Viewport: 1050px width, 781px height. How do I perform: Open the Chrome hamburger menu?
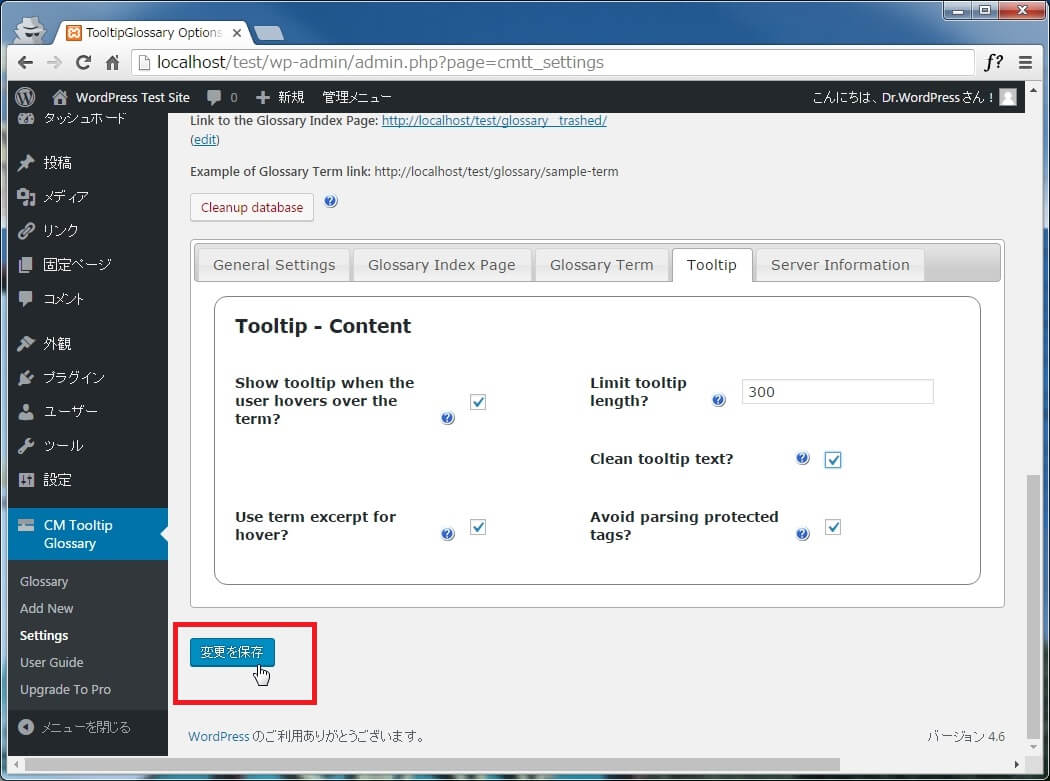(1025, 62)
